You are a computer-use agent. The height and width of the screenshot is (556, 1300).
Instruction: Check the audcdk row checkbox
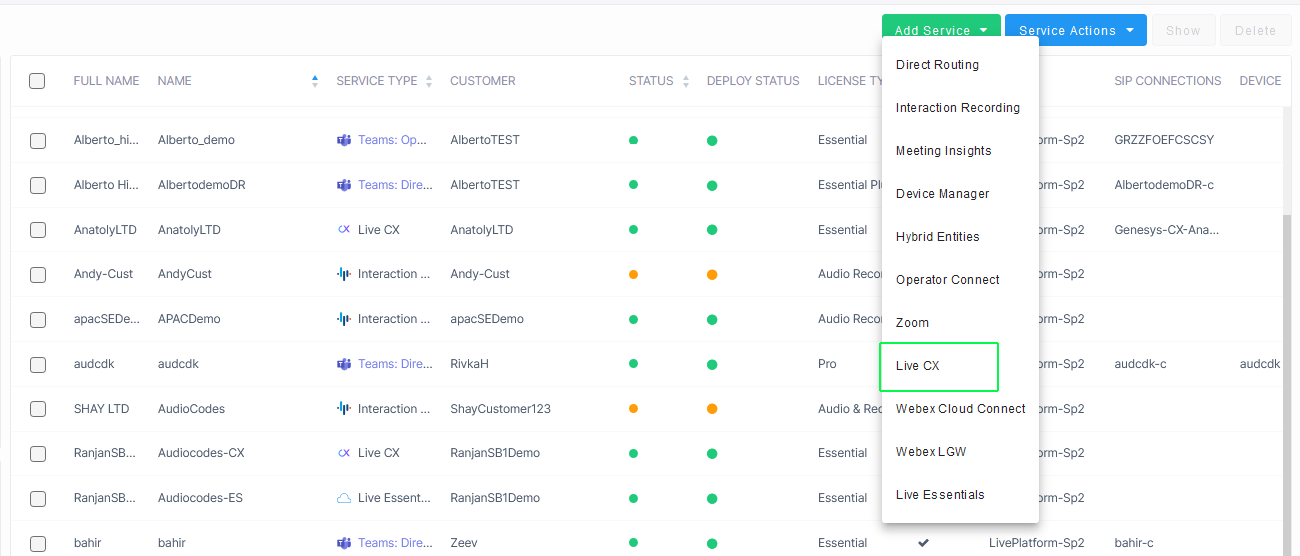point(38,365)
